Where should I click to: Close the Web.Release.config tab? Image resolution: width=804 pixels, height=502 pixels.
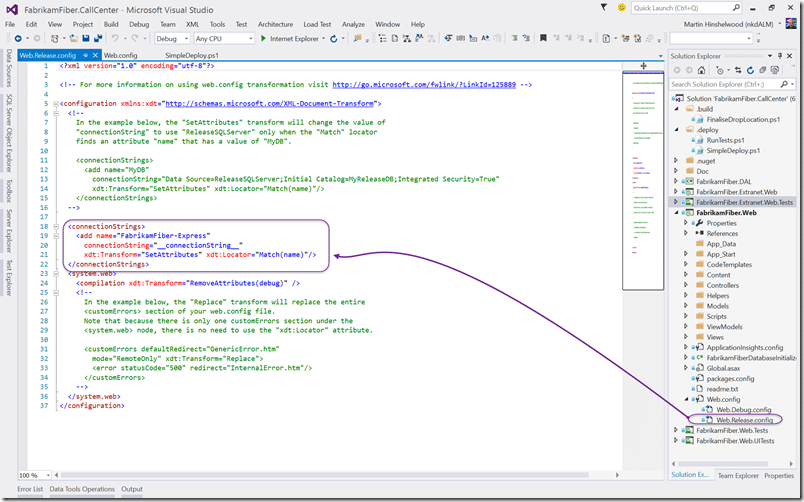pyautogui.click(x=95, y=55)
